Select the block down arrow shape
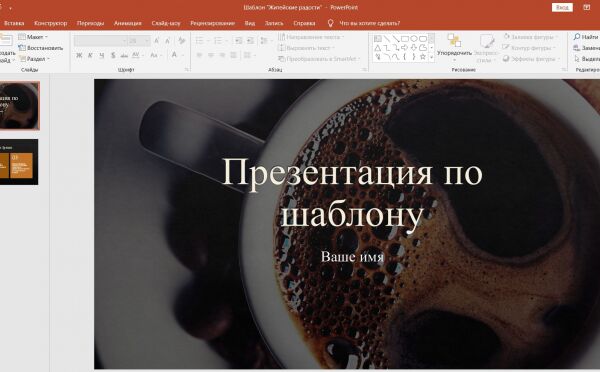 414,48
